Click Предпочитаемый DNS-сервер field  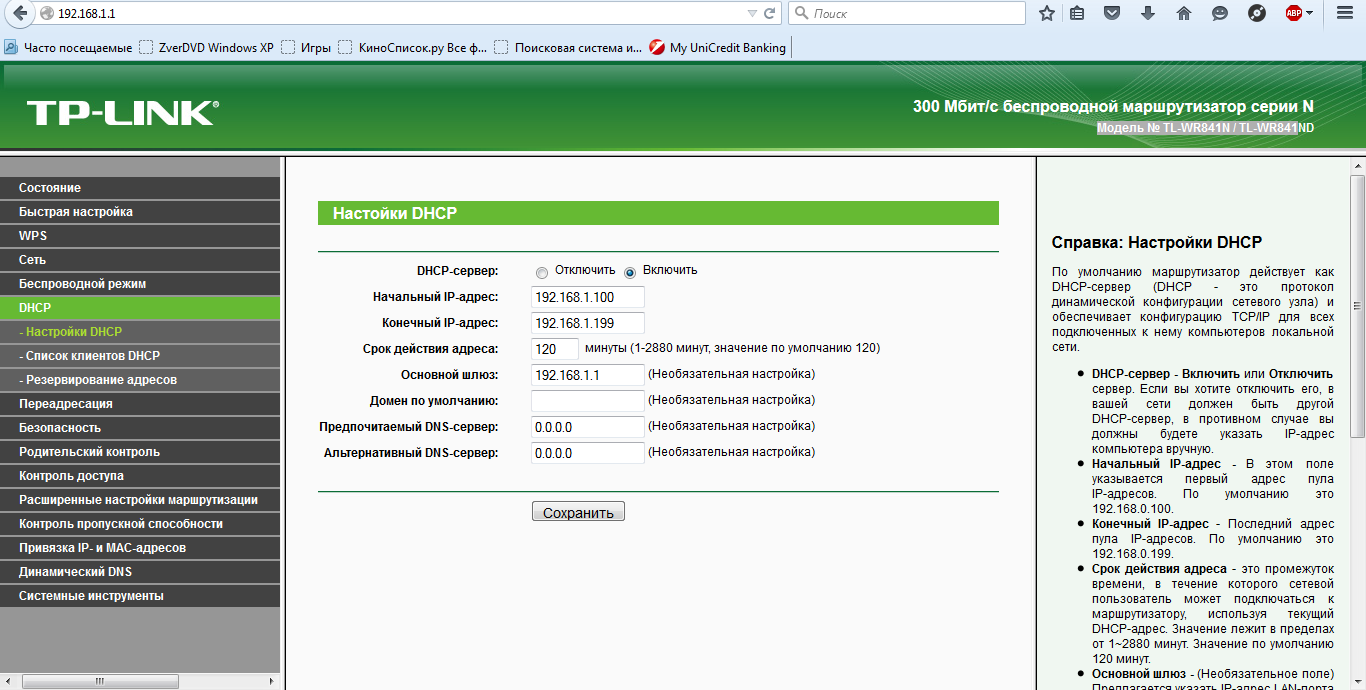(588, 427)
